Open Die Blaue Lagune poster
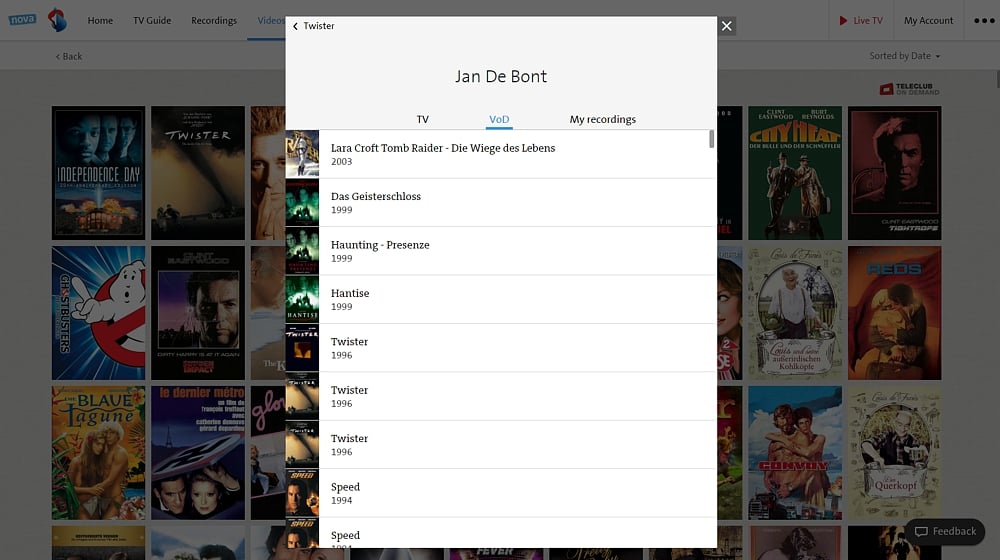Viewport: 1000px width, 560px height. point(98,453)
